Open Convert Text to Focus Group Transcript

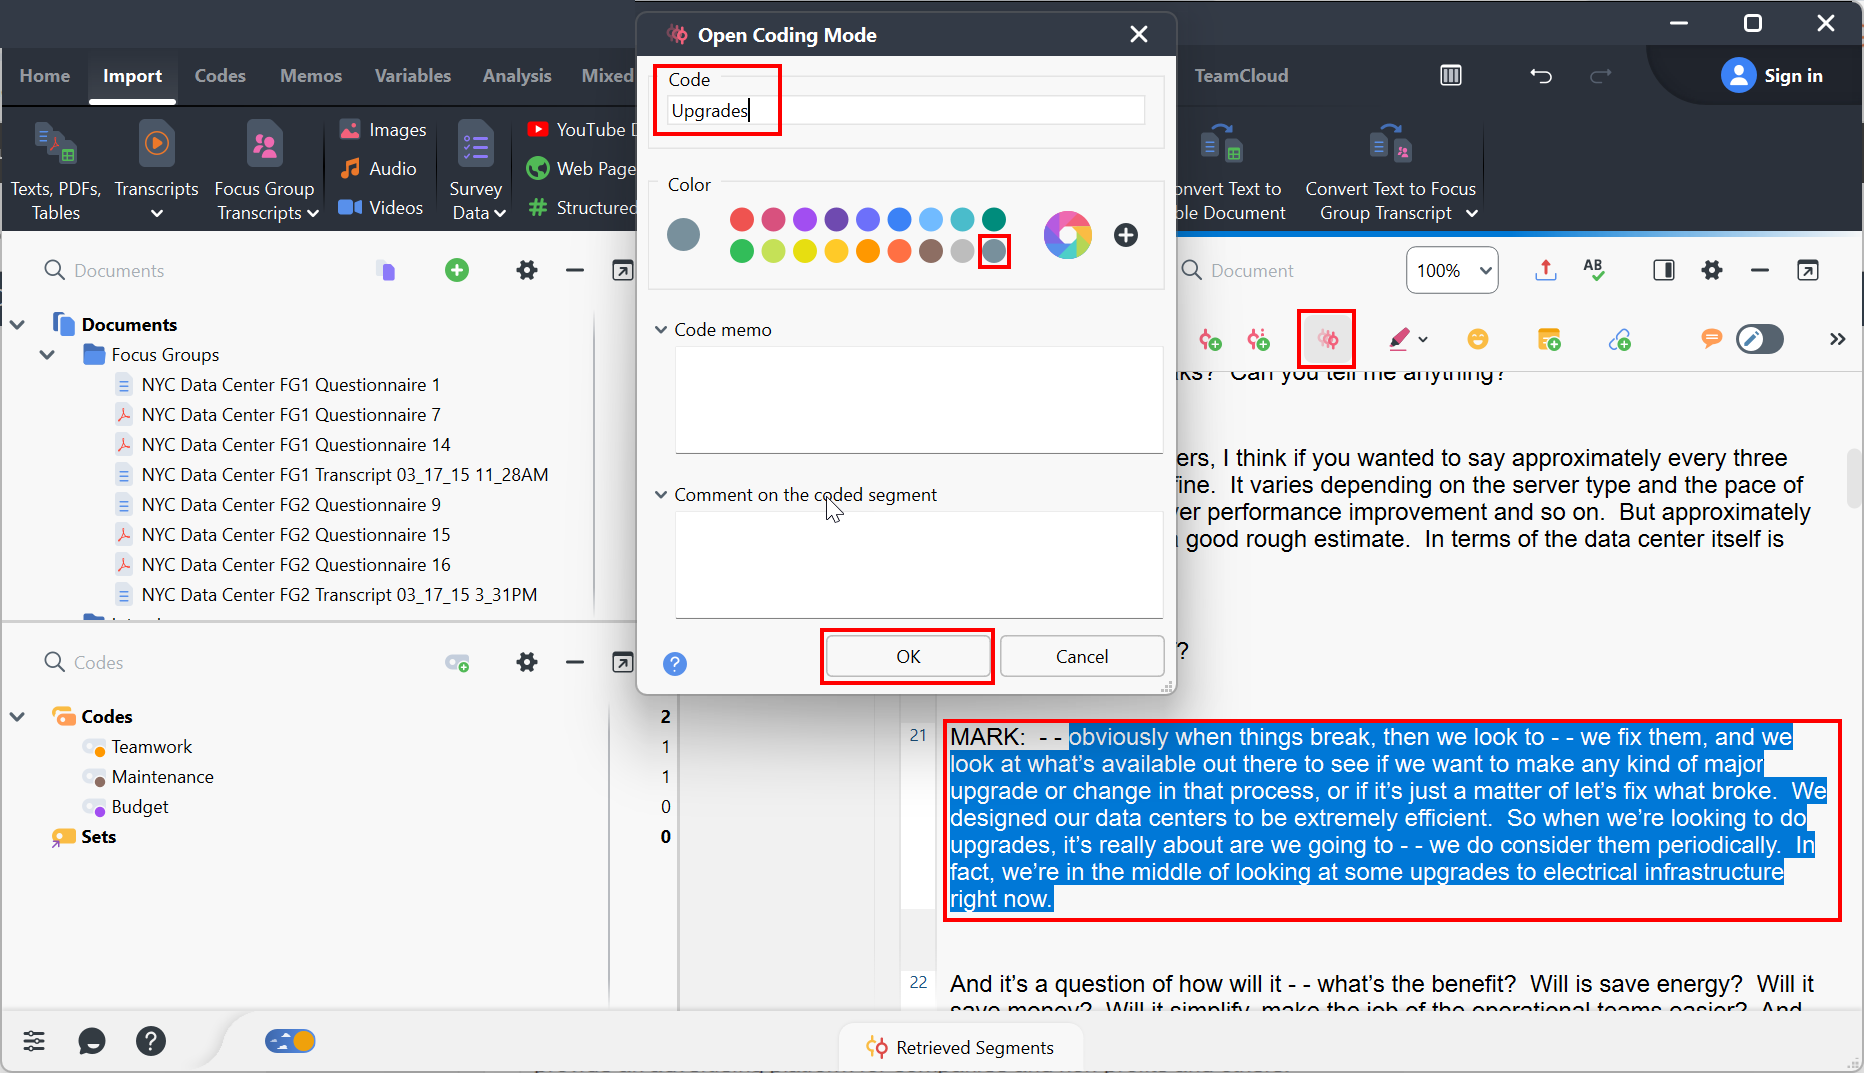tap(1391, 170)
